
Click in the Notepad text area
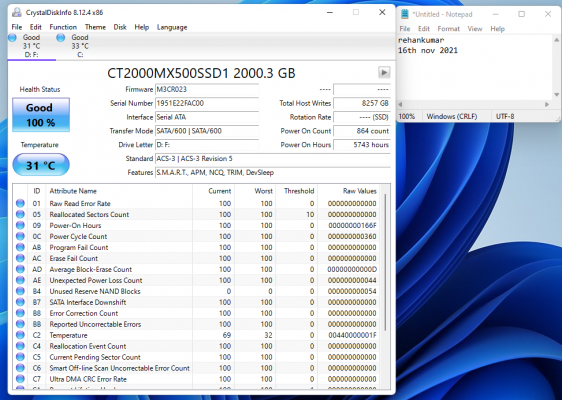point(475,67)
